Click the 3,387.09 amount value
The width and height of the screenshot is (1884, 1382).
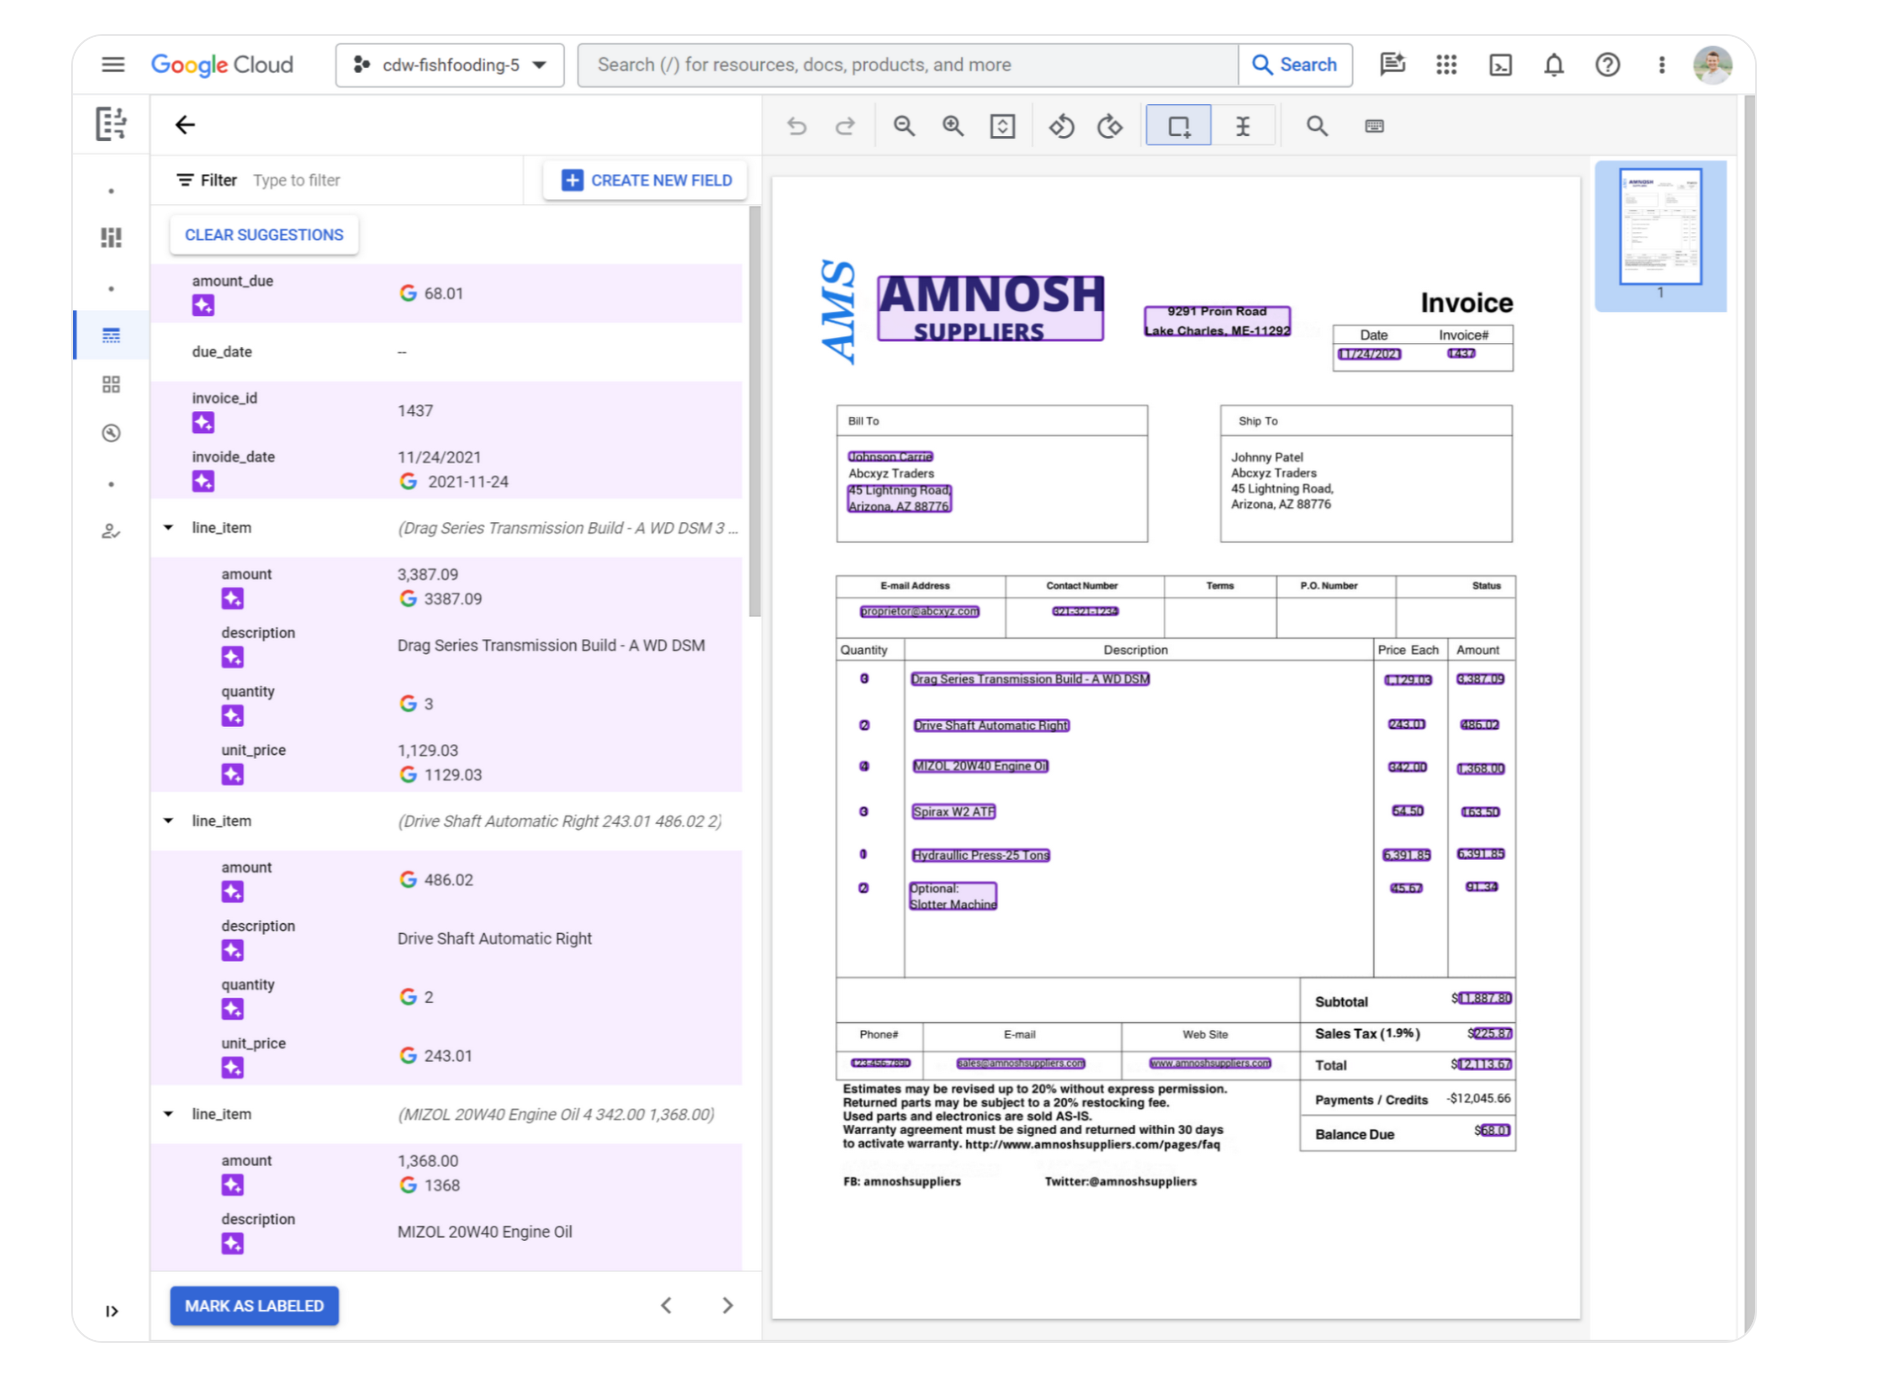428,574
